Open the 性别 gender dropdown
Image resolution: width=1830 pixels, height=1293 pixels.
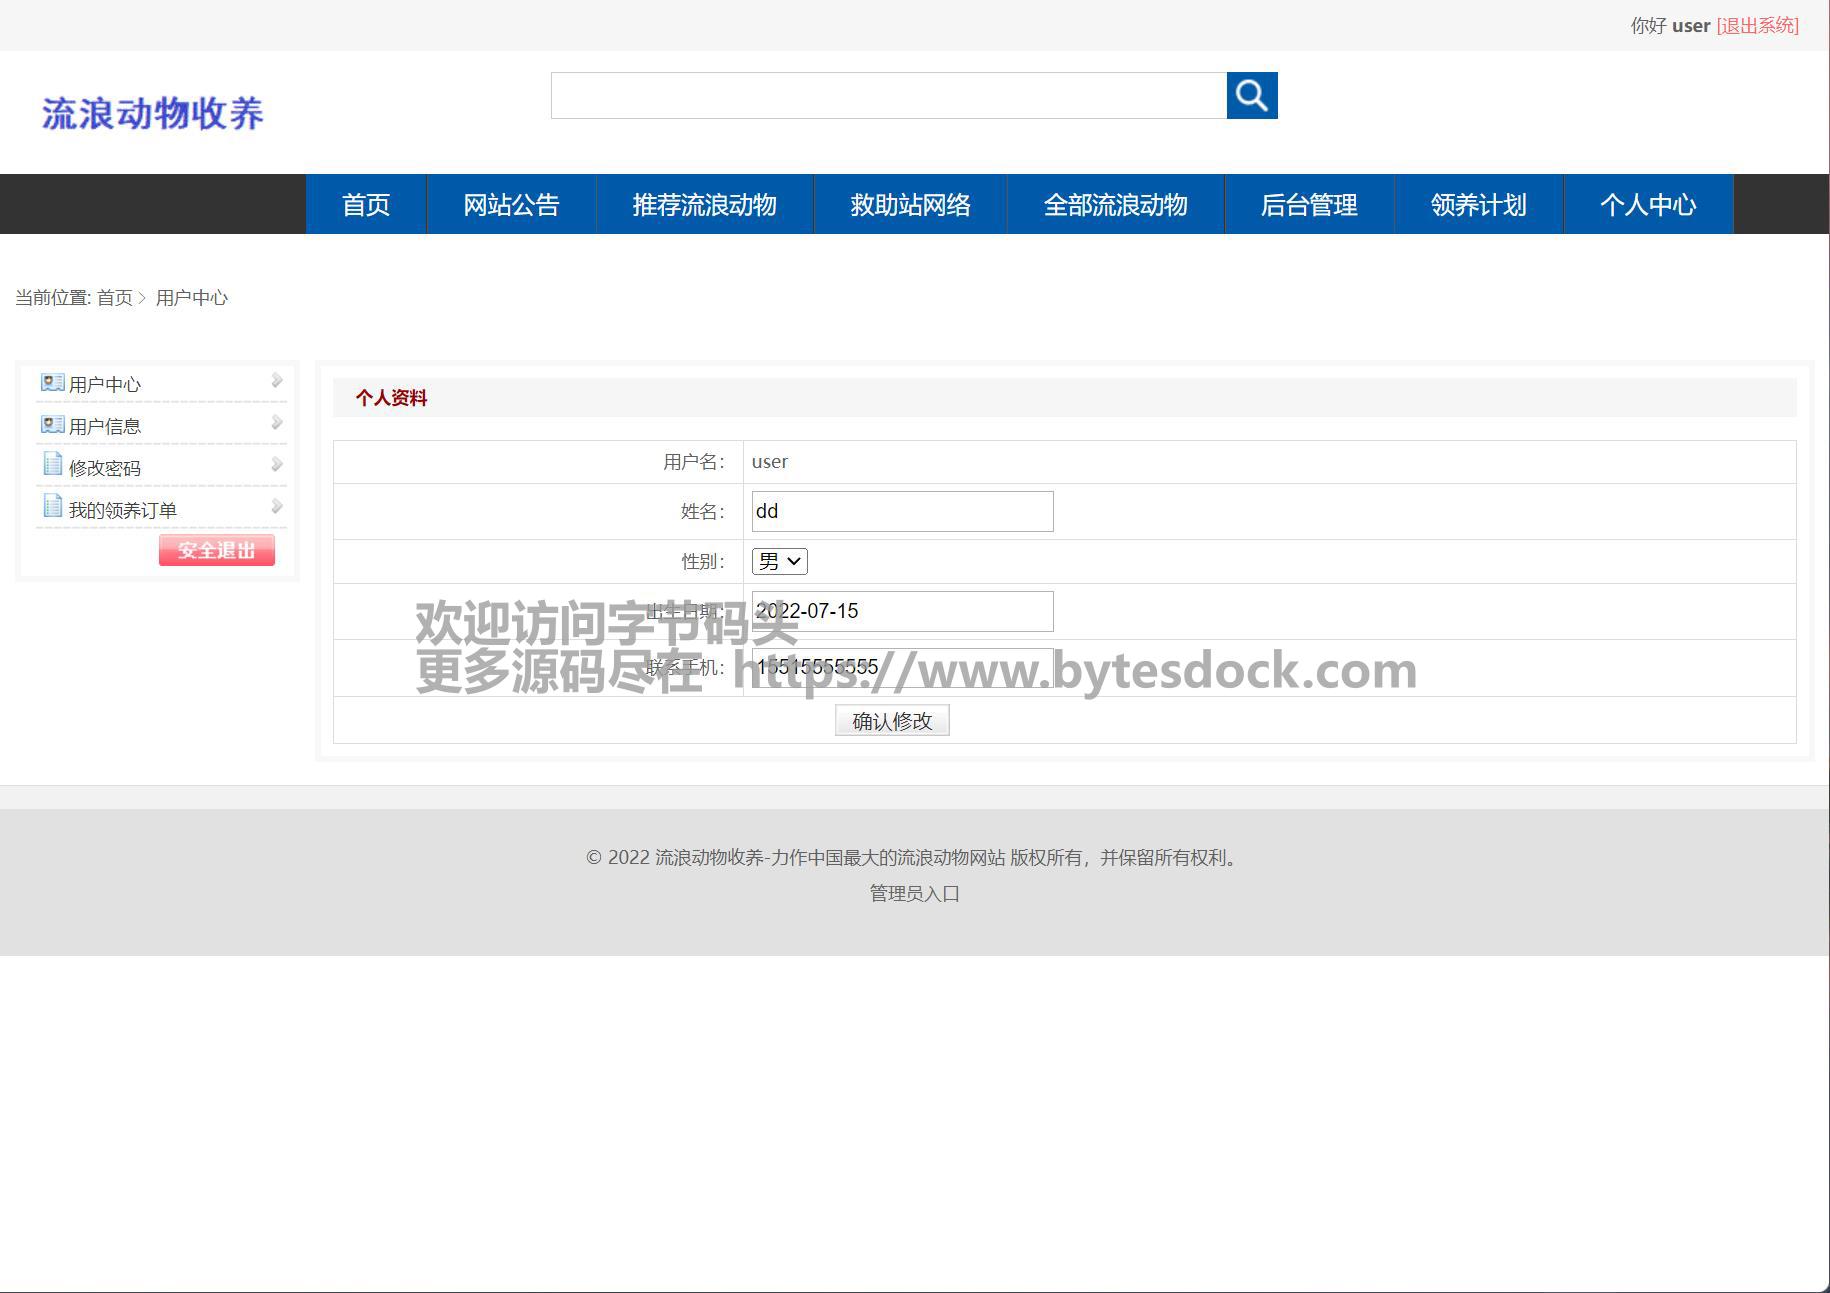click(779, 562)
